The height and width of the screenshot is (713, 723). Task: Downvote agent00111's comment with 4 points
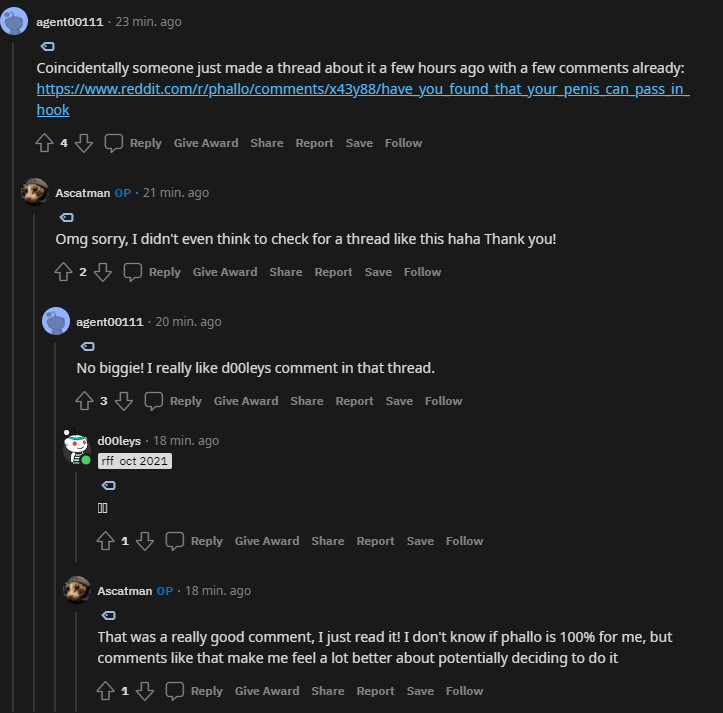(x=84, y=143)
